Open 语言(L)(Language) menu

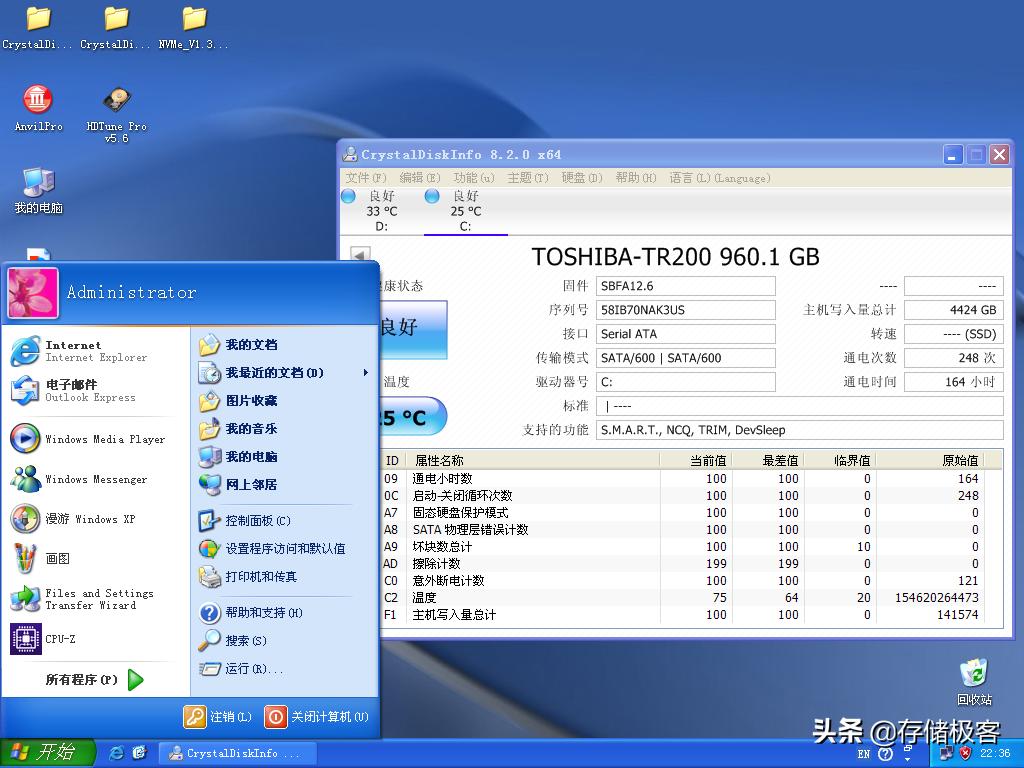coord(720,178)
